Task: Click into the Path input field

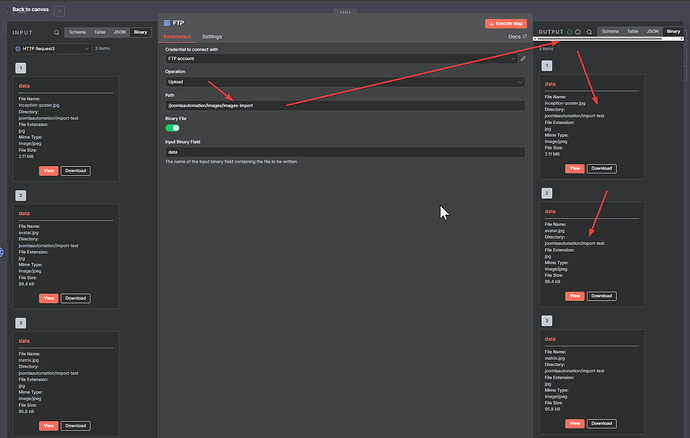Action: click(345, 105)
